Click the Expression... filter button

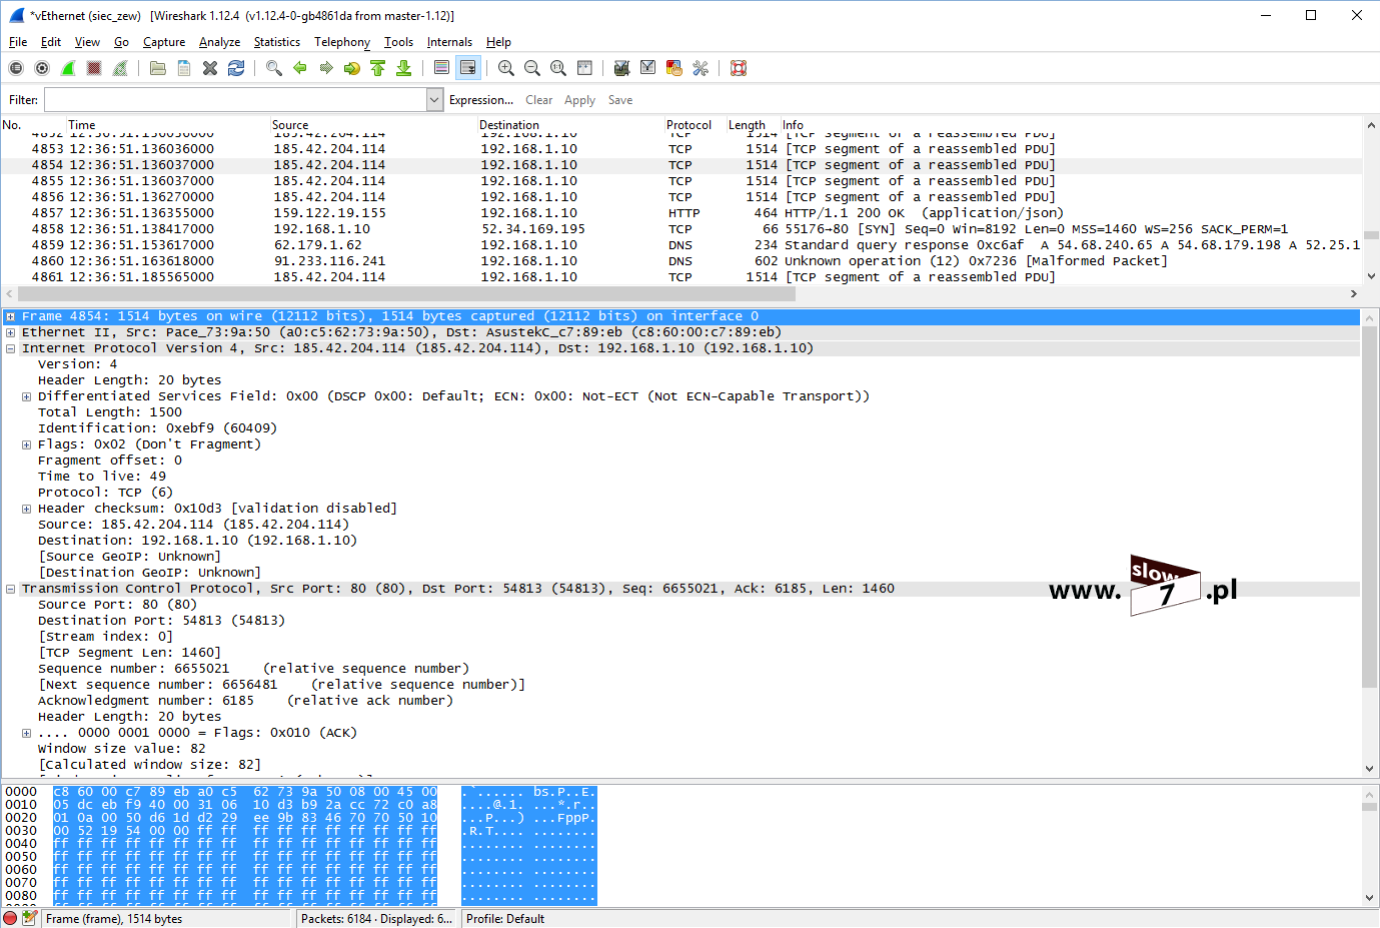[x=481, y=100]
